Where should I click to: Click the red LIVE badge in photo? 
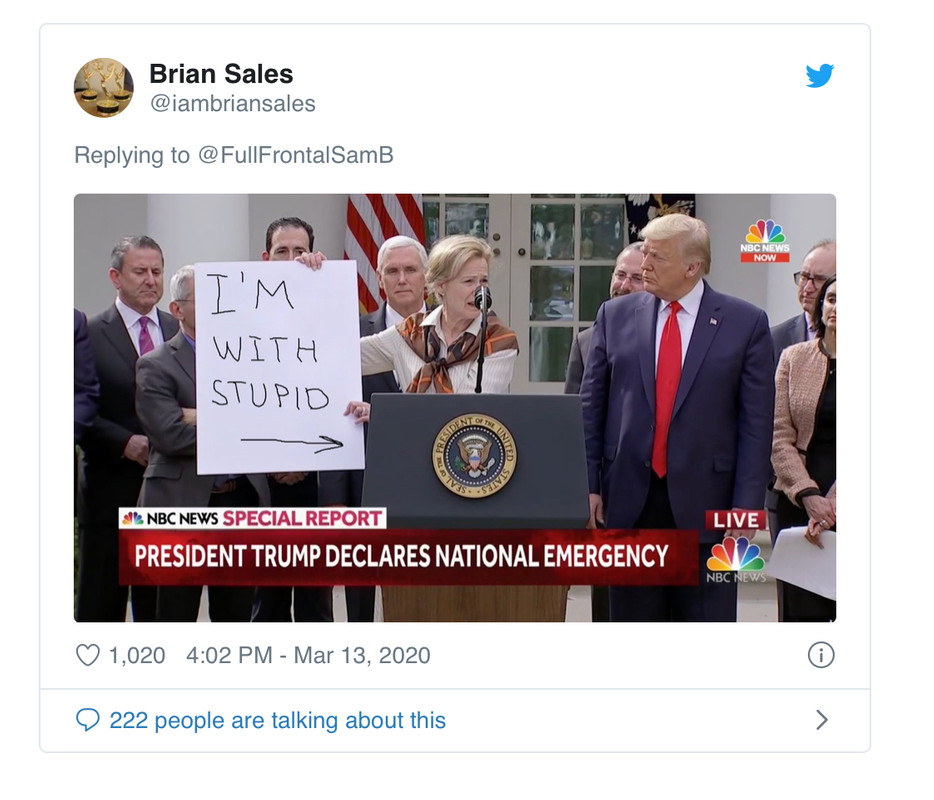tap(735, 520)
